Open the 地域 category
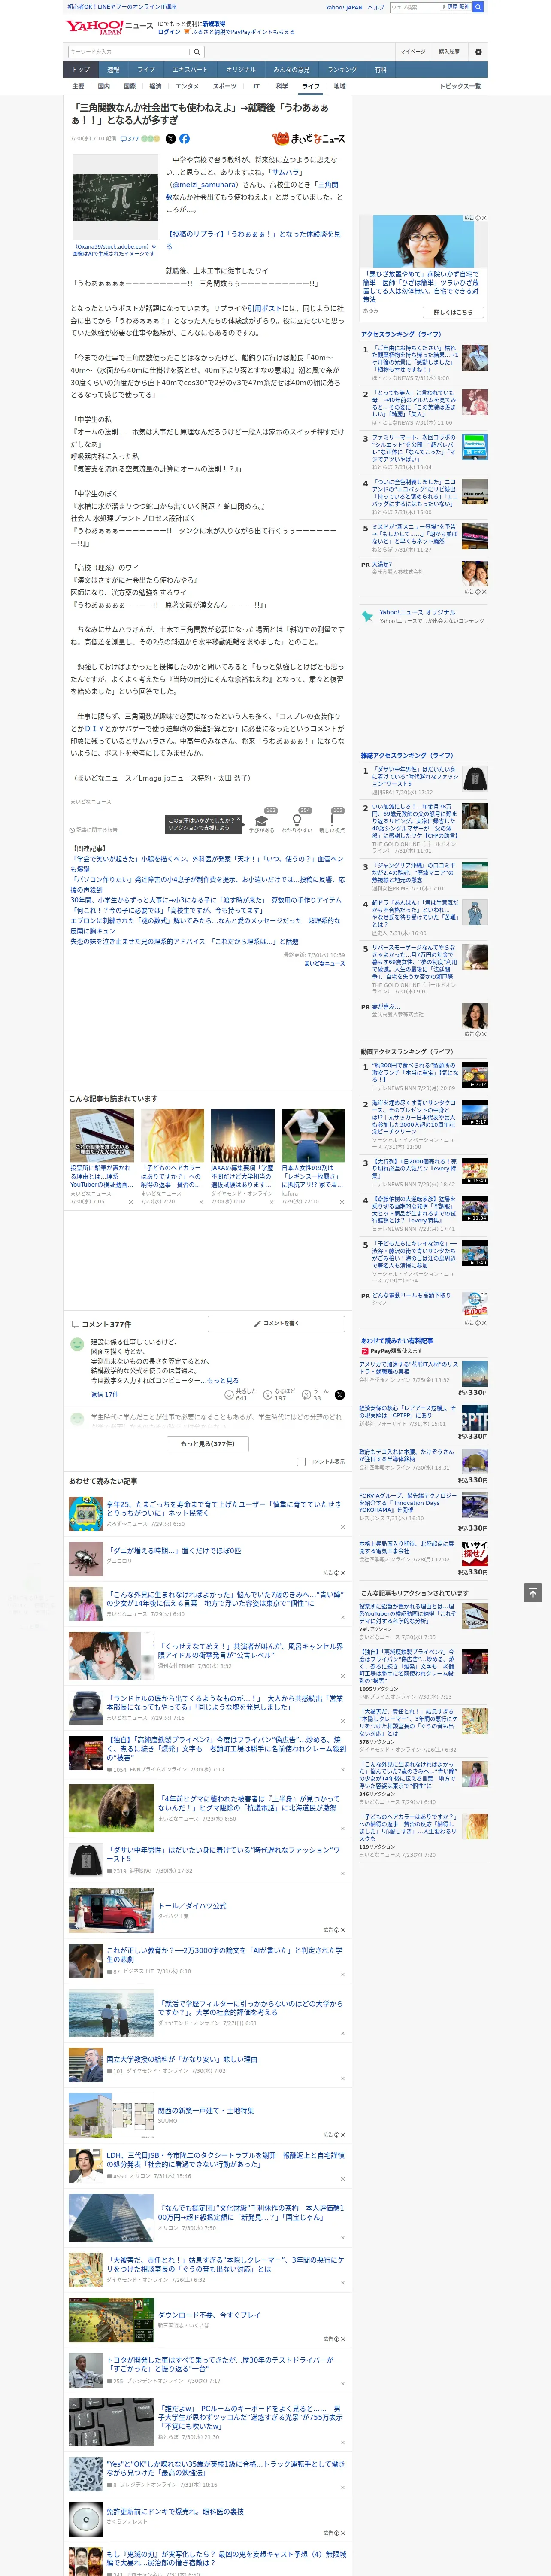This screenshot has width=551, height=2576. (339, 86)
